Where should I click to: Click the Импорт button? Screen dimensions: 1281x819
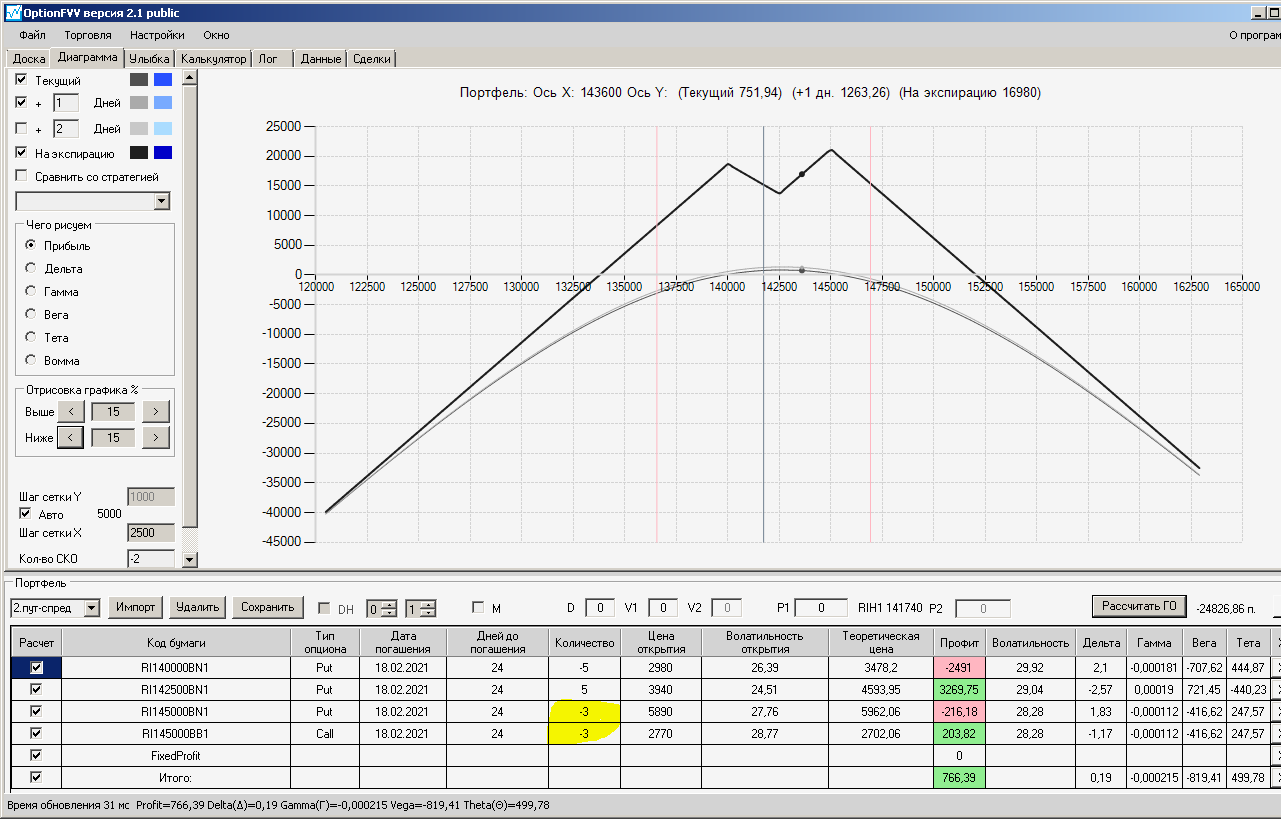pyautogui.click(x=136, y=607)
